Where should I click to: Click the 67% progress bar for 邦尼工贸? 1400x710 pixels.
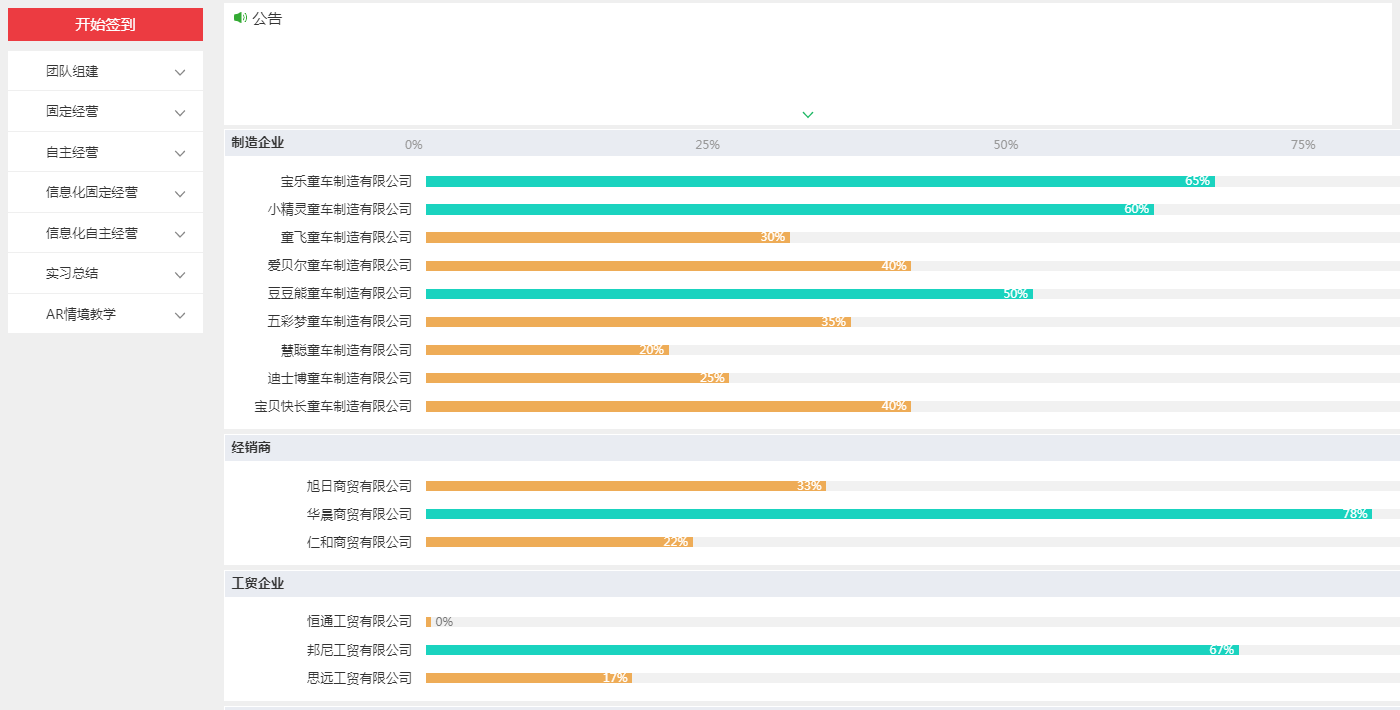click(832, 650)
